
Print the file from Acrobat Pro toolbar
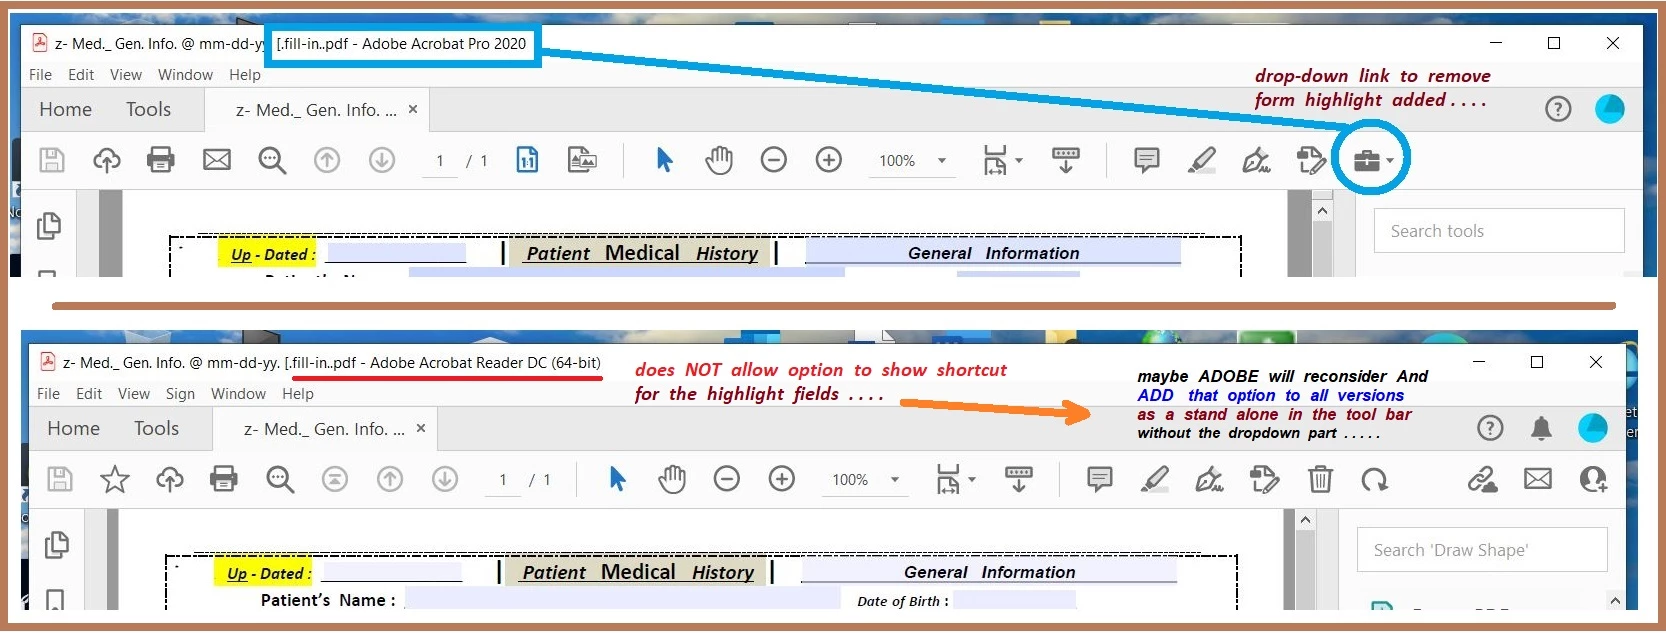[161, 160]
